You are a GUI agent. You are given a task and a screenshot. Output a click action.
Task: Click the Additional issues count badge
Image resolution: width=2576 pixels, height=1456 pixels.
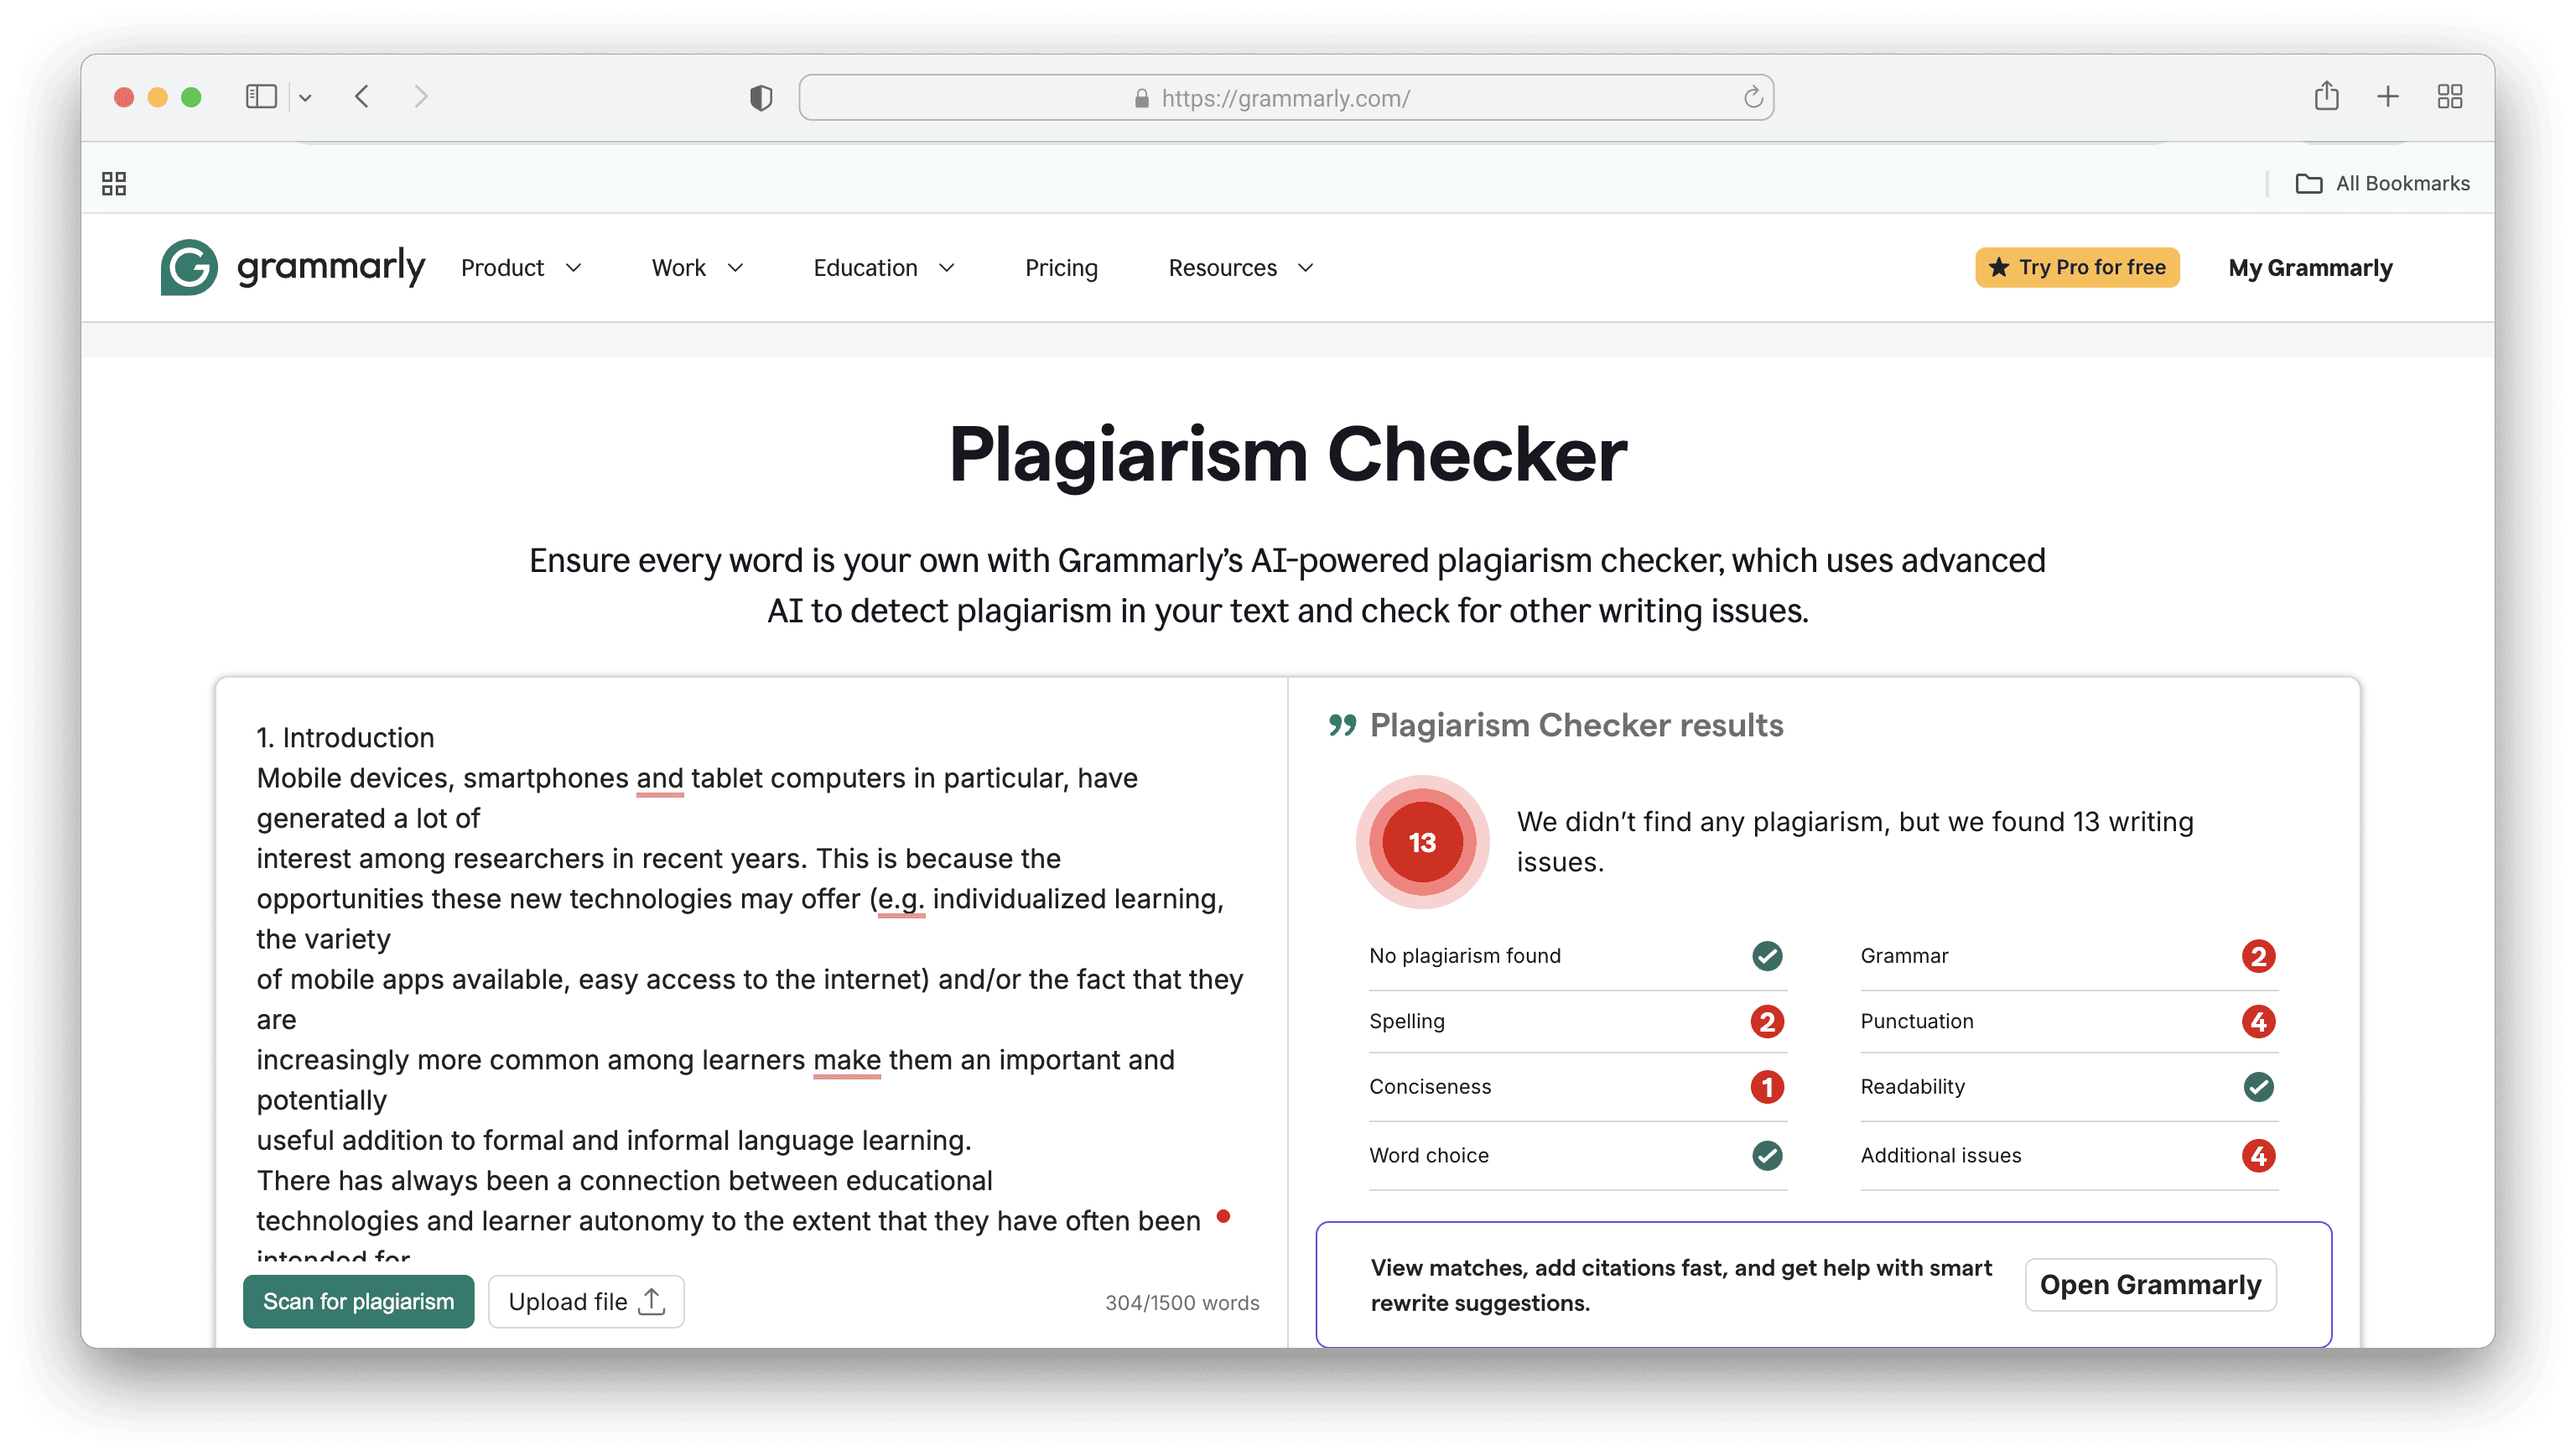tap(2257, 1156)
